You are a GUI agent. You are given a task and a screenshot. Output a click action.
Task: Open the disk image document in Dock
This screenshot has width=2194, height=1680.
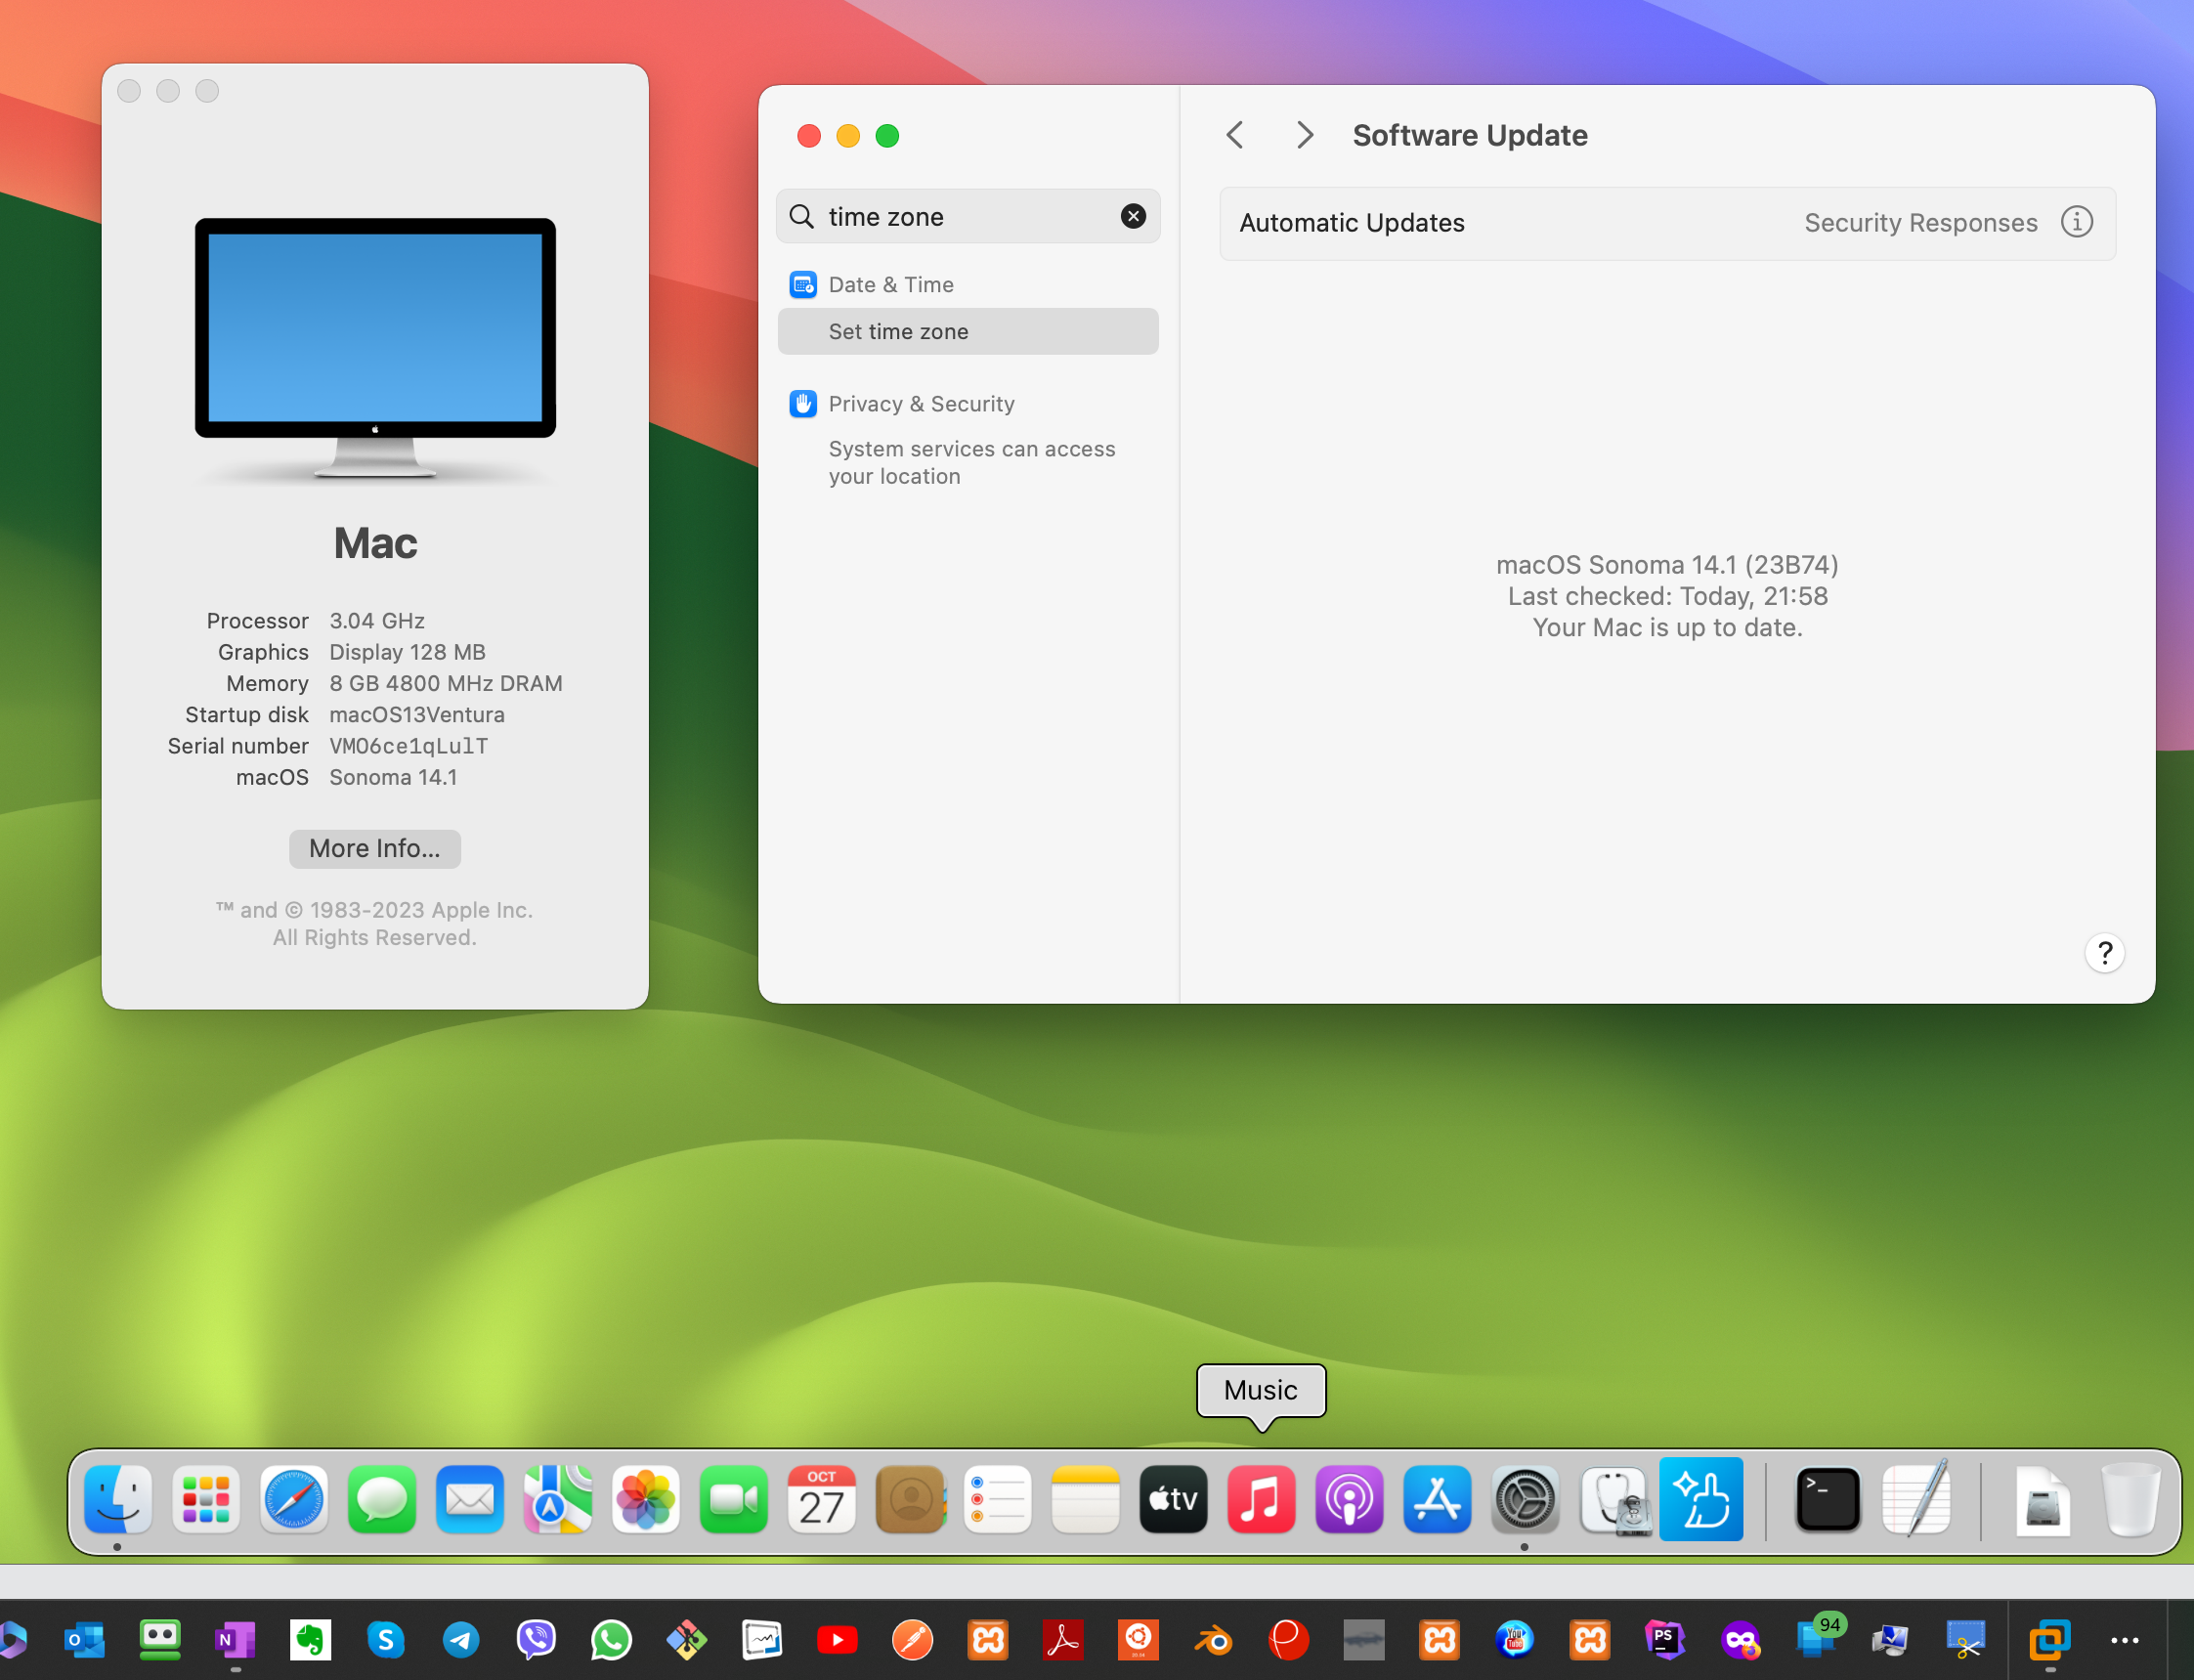click(2042, 1499)
